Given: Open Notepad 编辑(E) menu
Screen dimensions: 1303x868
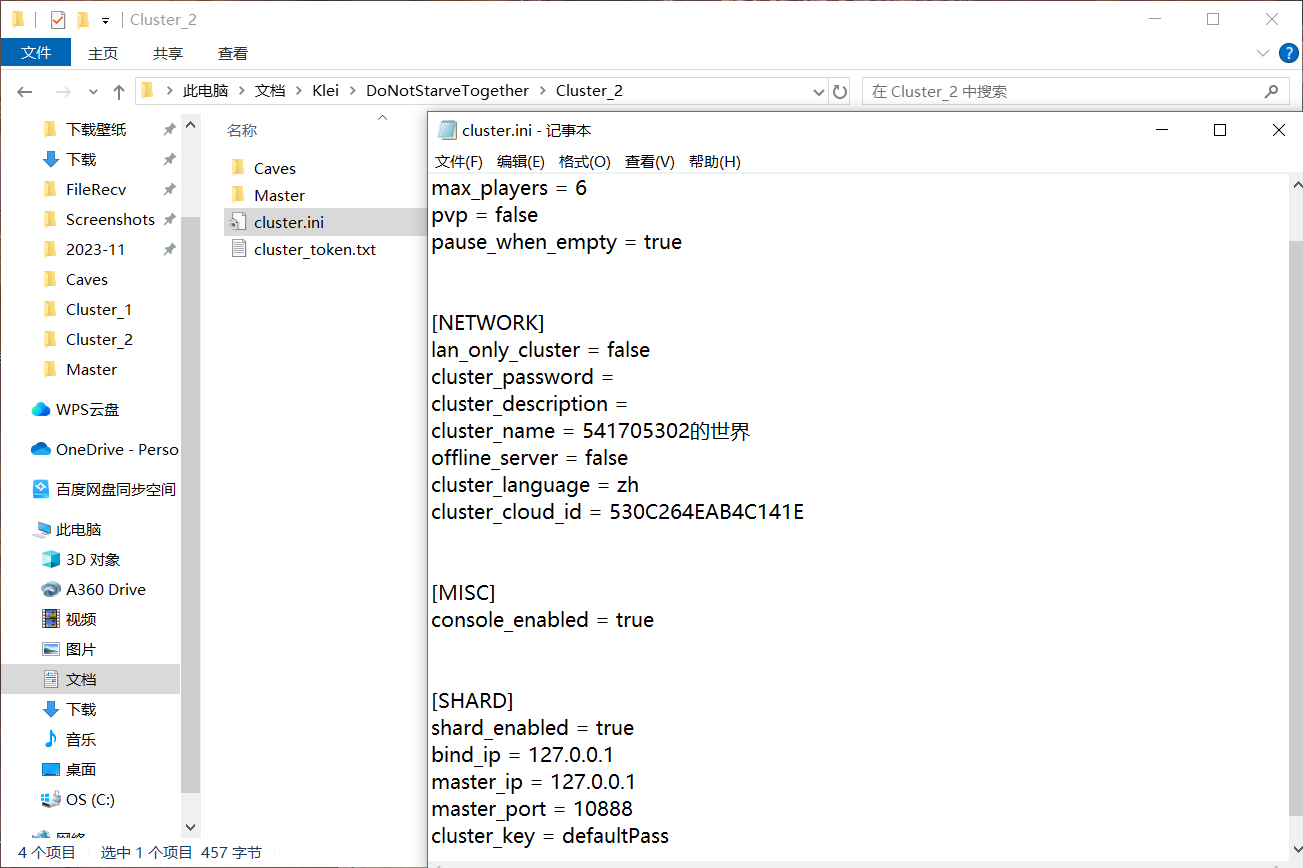Looking at the screenshot, I should (521, 161).
